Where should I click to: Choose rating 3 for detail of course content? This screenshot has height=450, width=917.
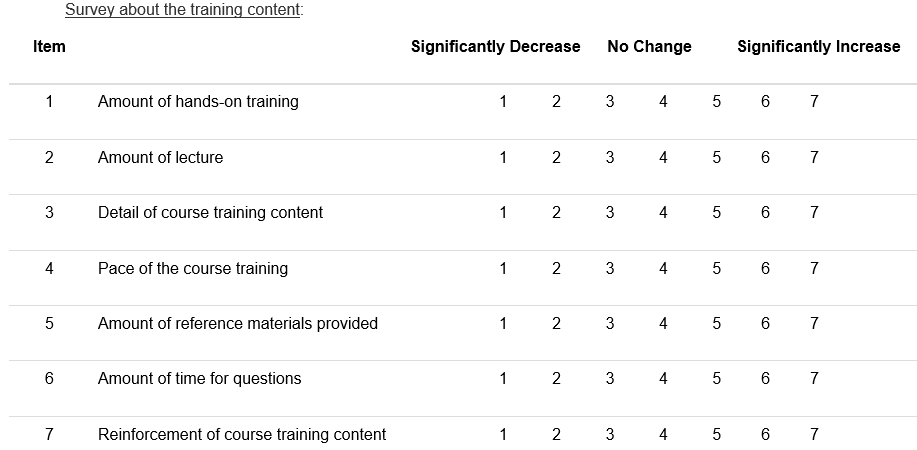click(x=610, y=212)
